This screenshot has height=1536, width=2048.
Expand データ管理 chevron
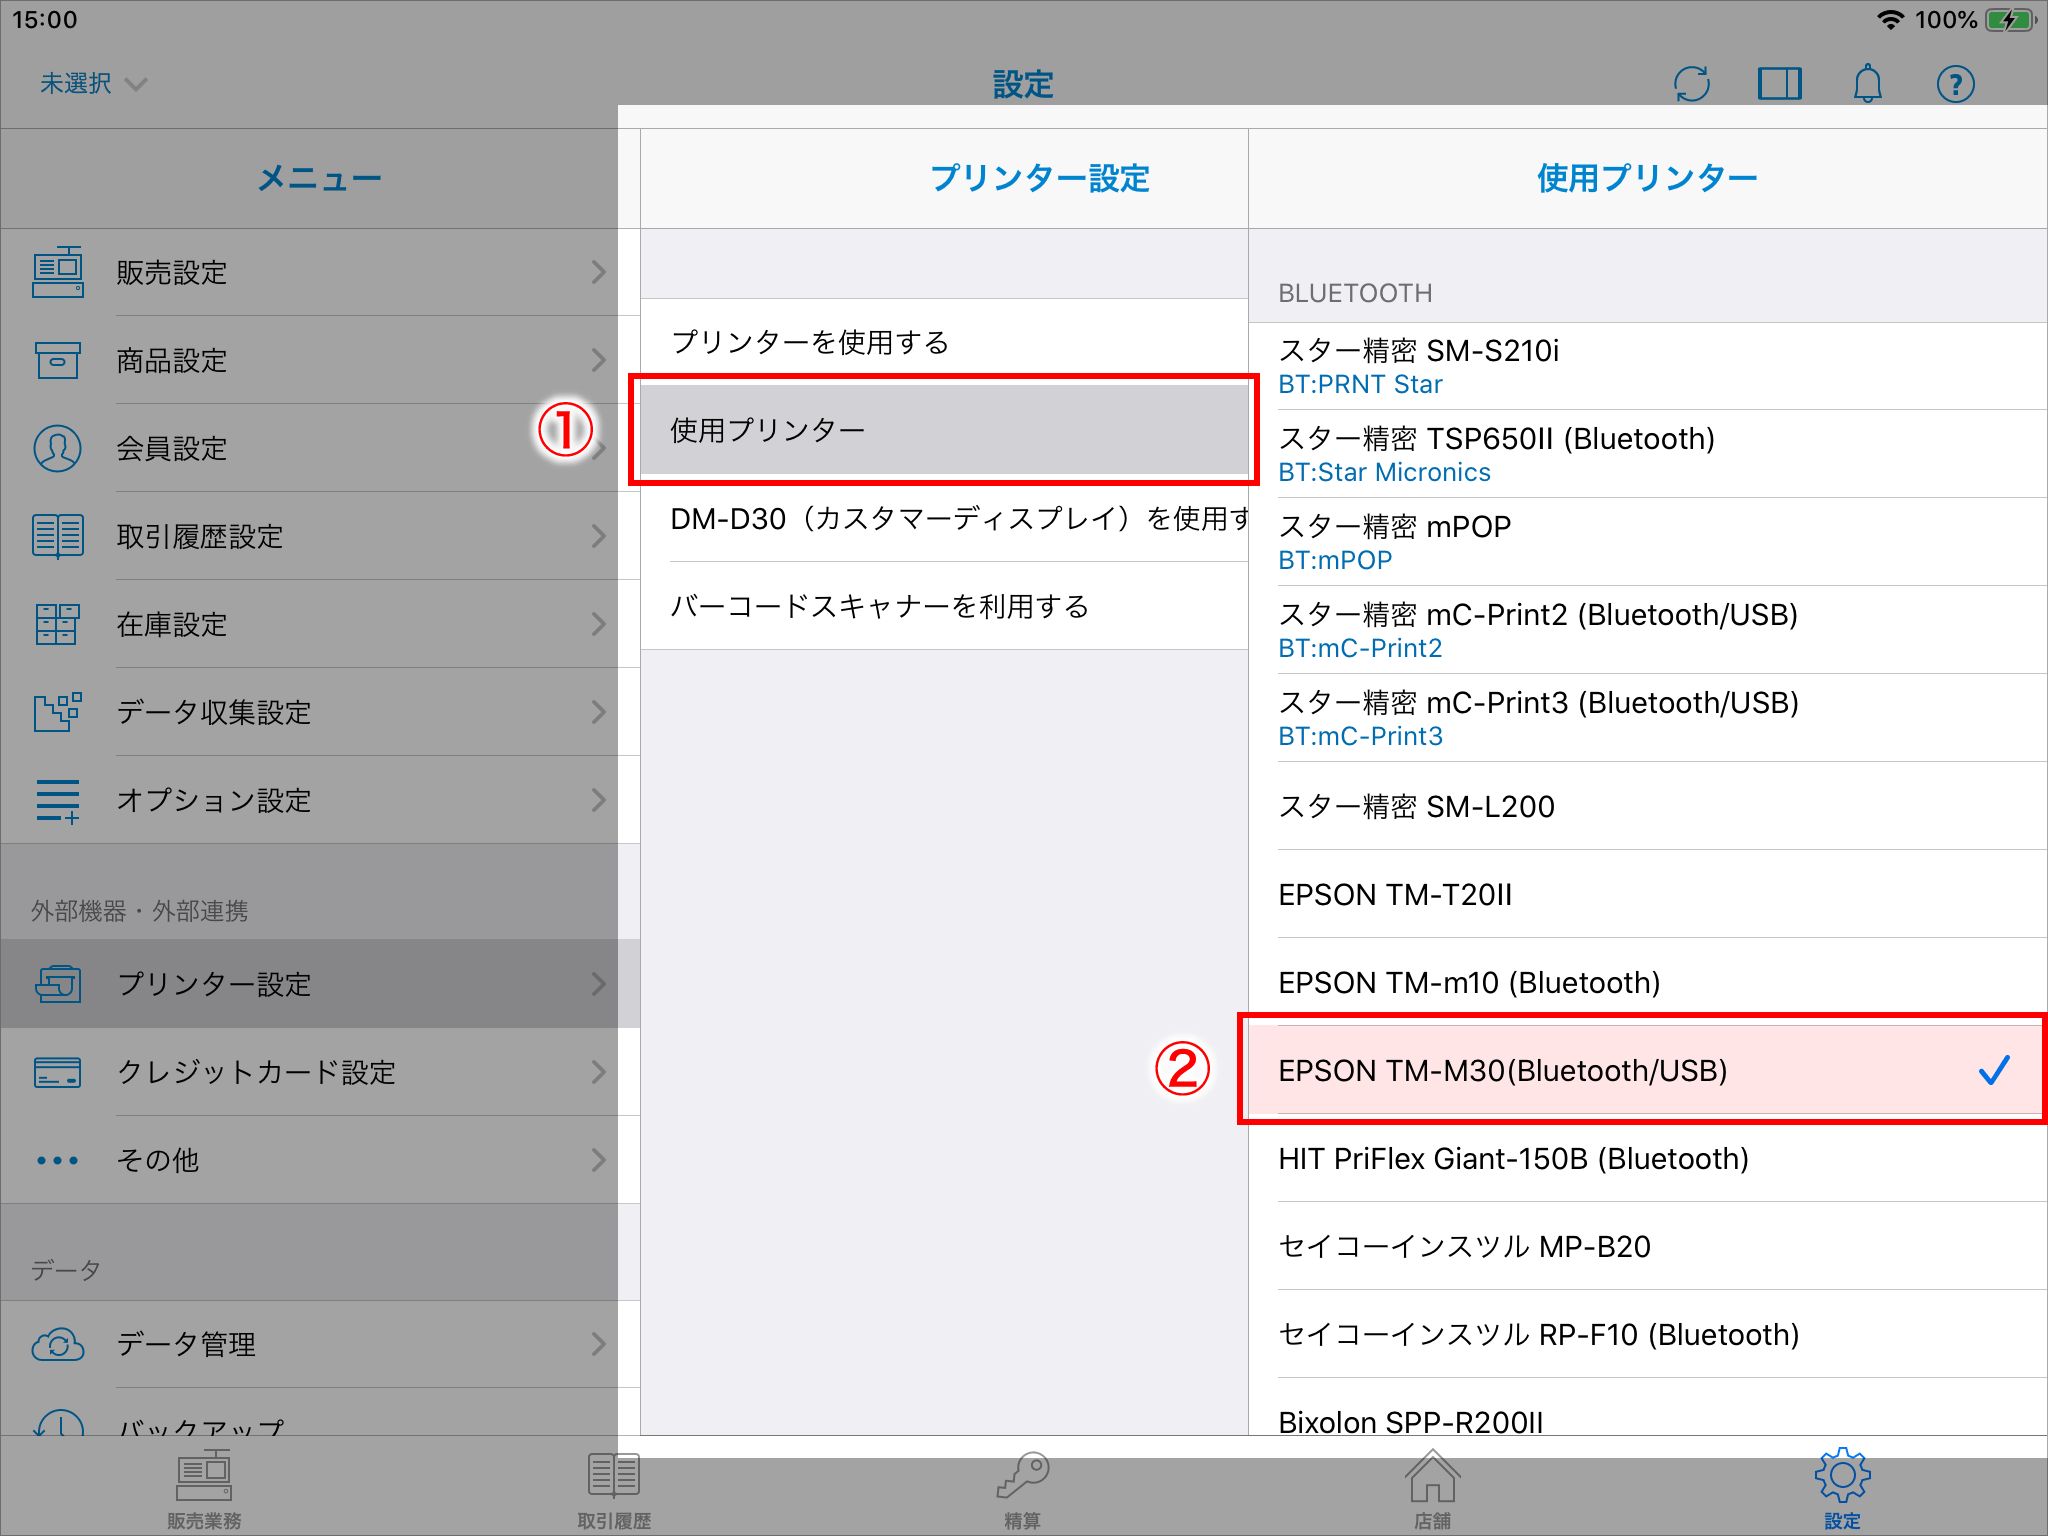tap(598, 1344)
